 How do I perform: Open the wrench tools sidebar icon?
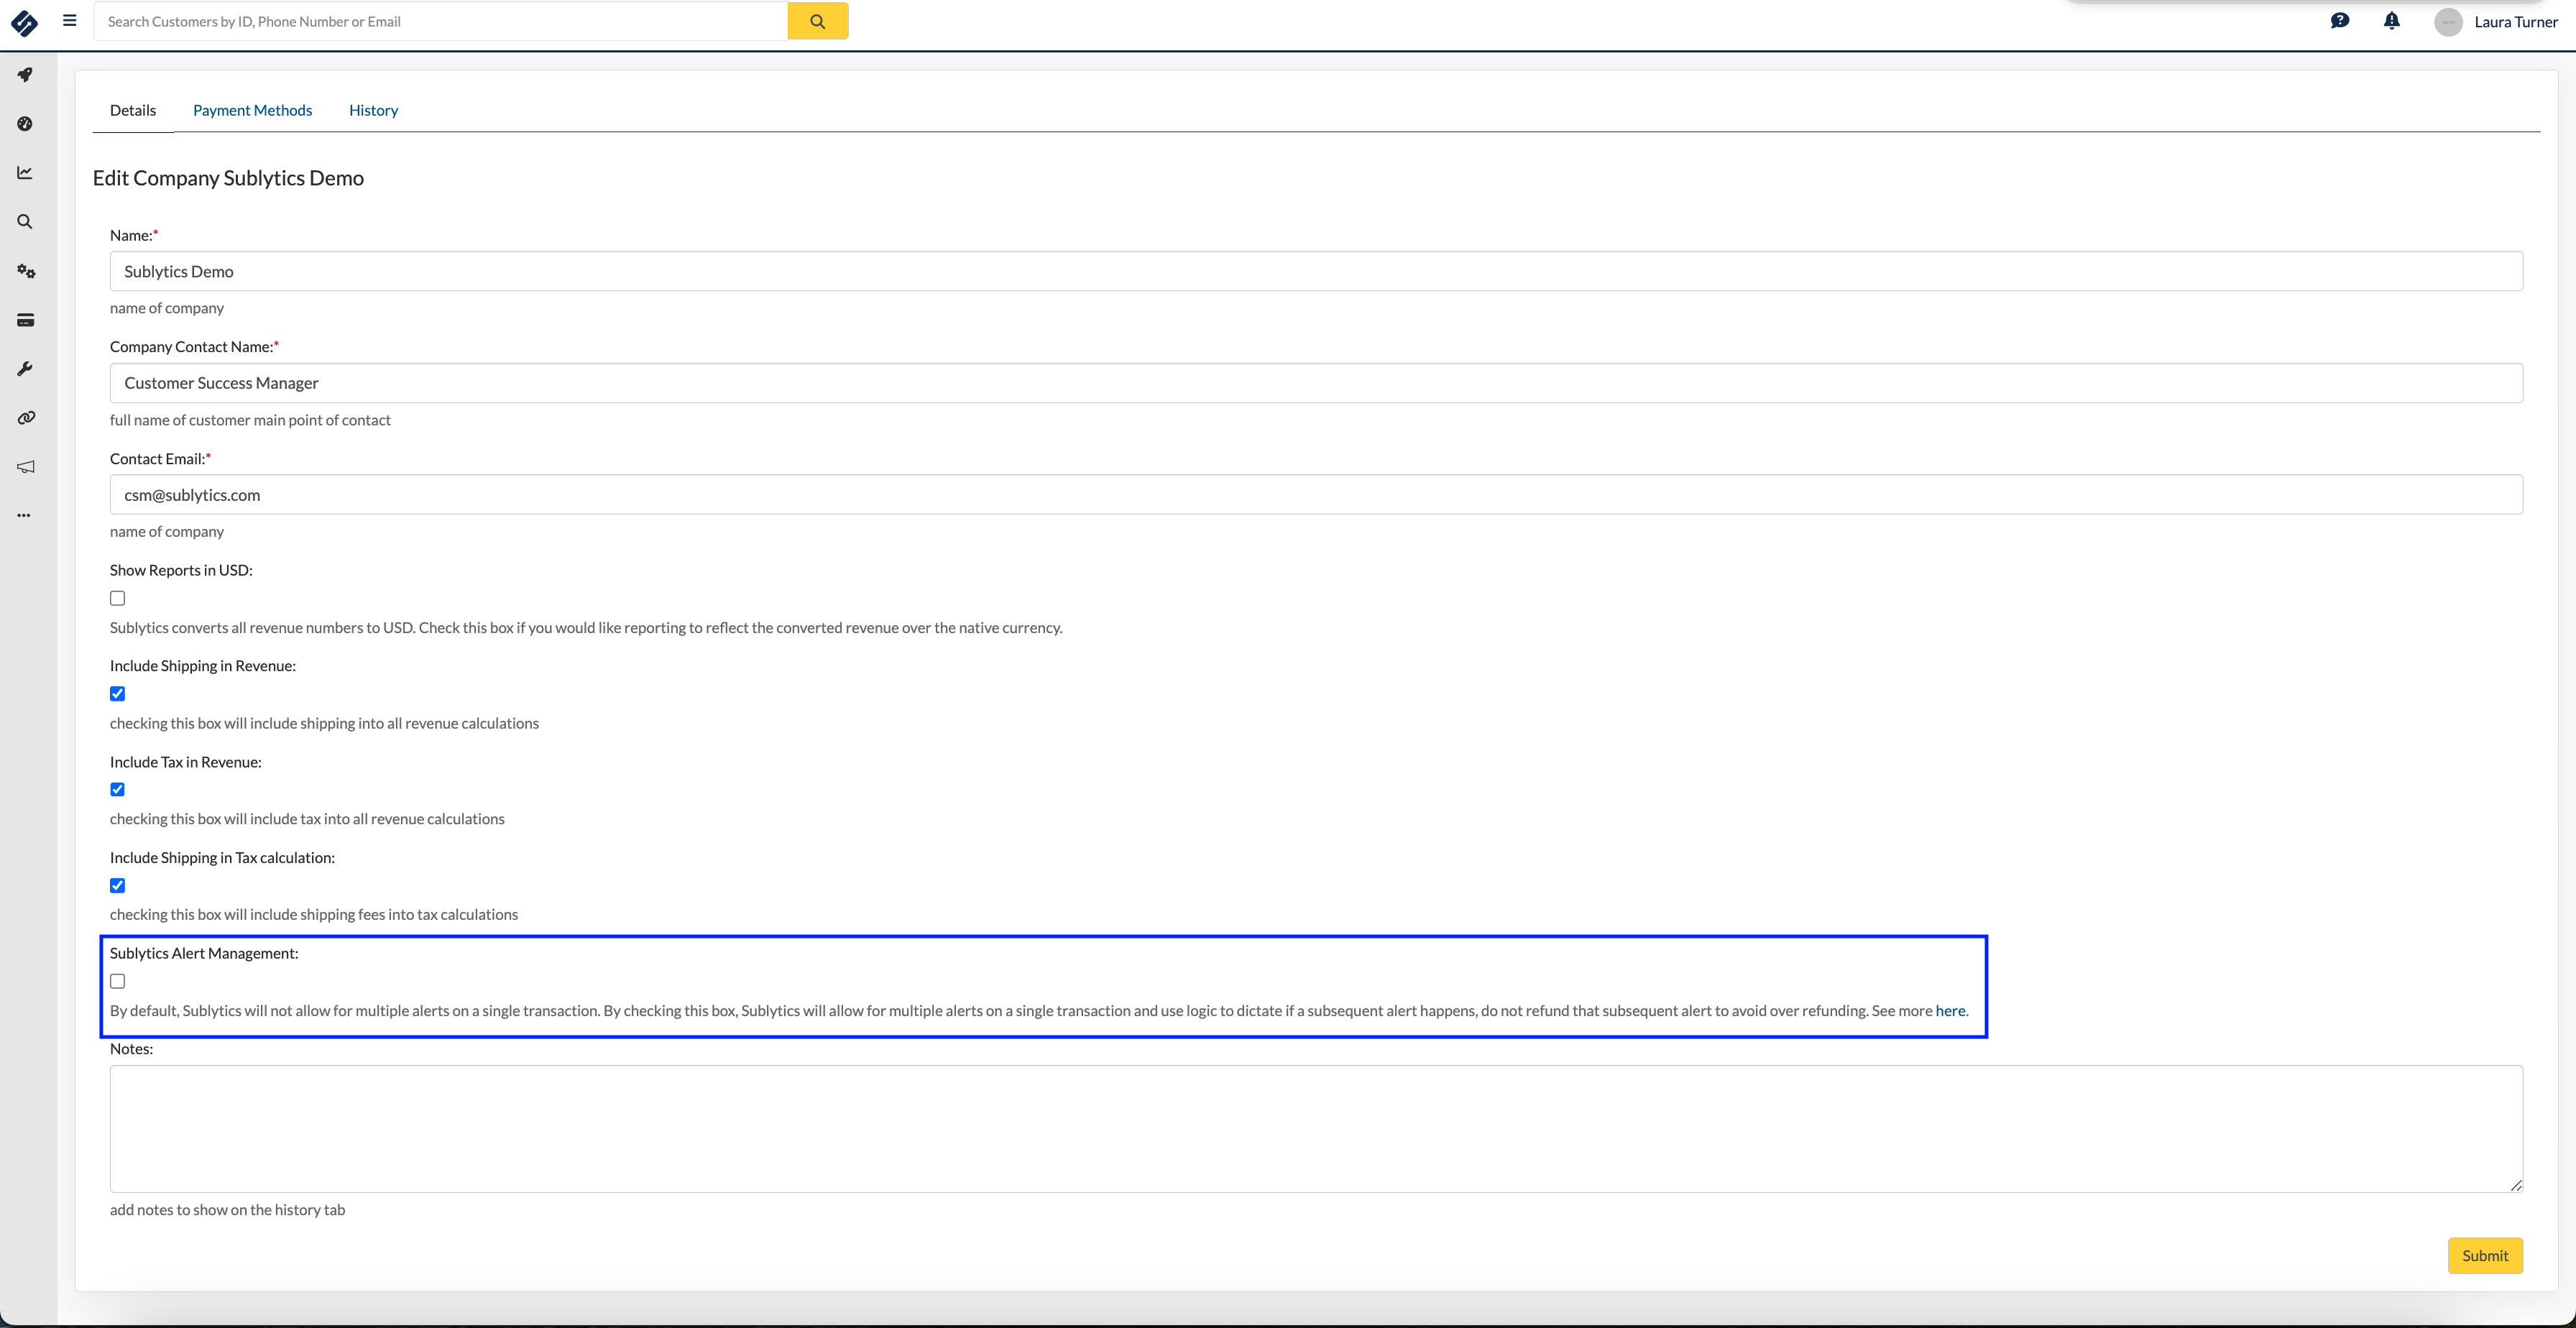25,369
